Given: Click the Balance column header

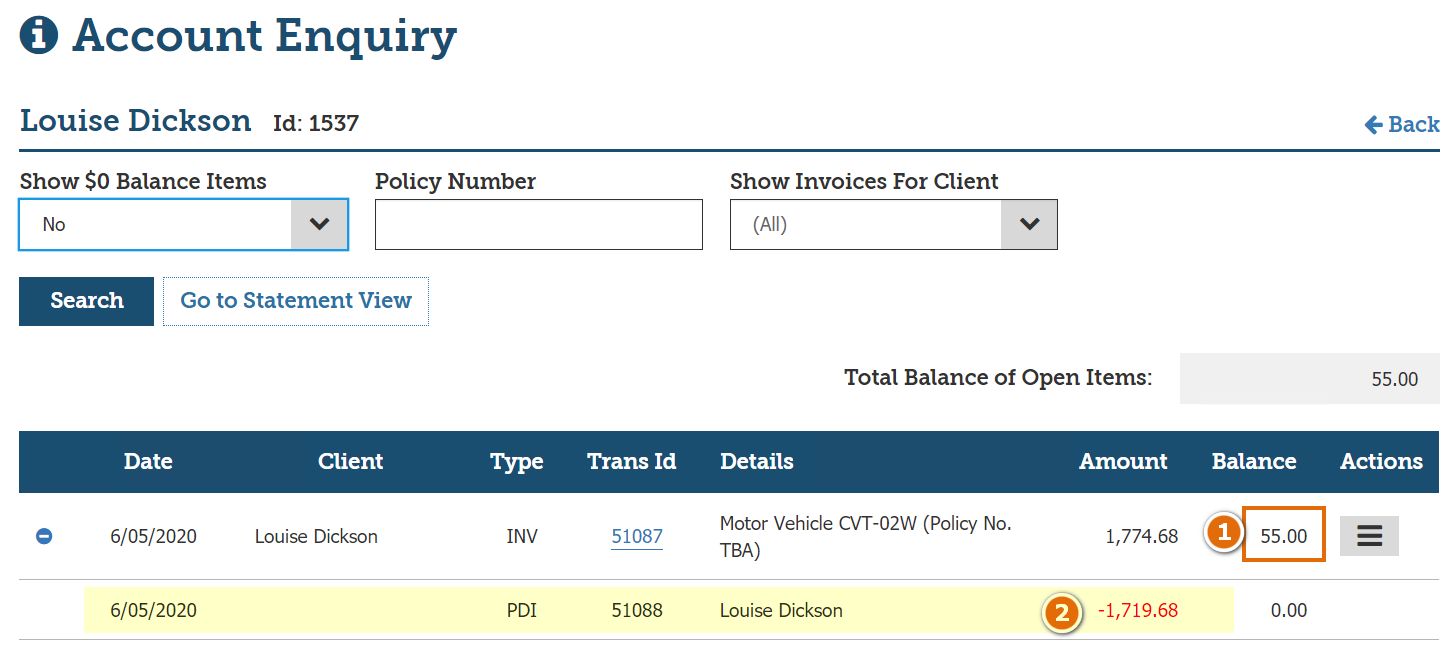Looking at the screenshot, I should (x=1254, y=462).
